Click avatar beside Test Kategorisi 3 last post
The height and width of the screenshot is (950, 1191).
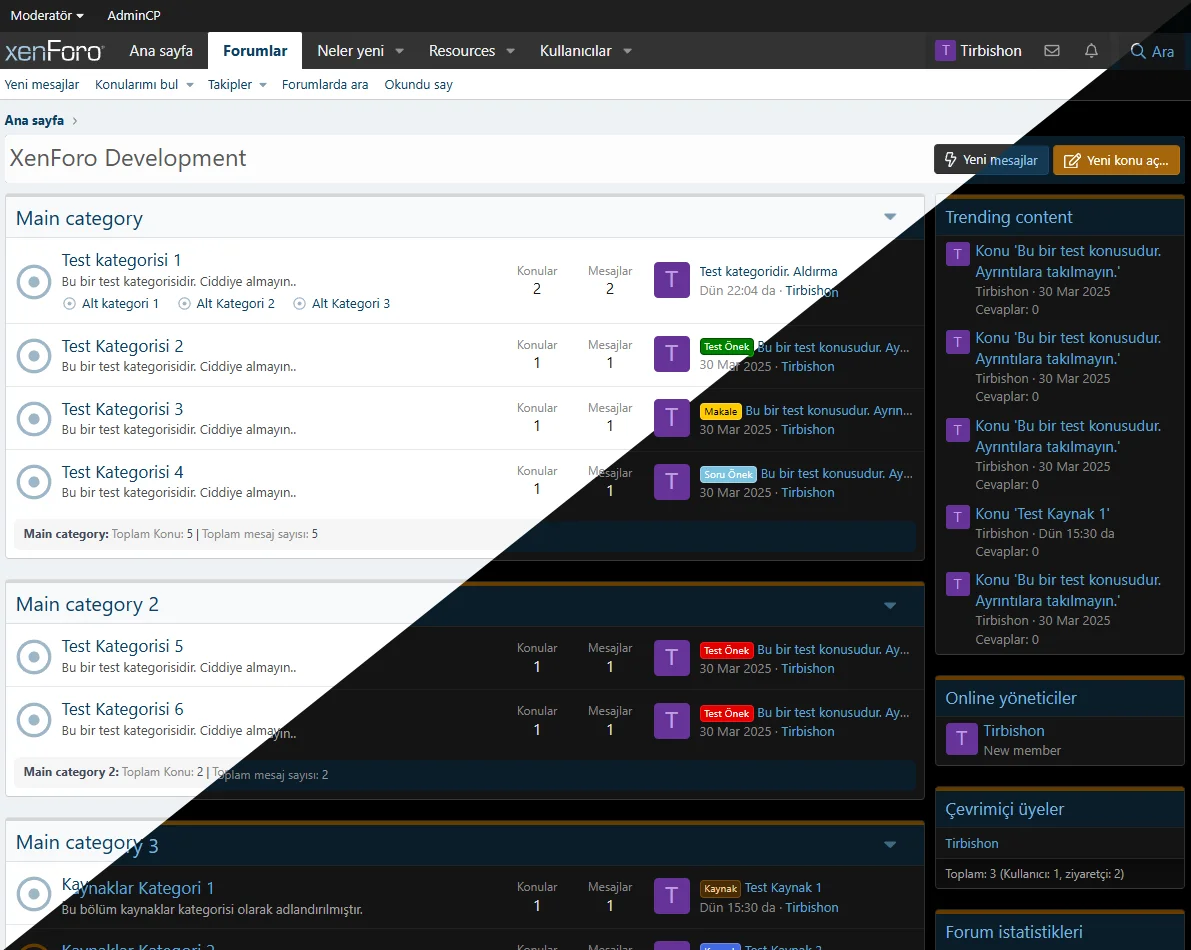click(x=671, y=418)
